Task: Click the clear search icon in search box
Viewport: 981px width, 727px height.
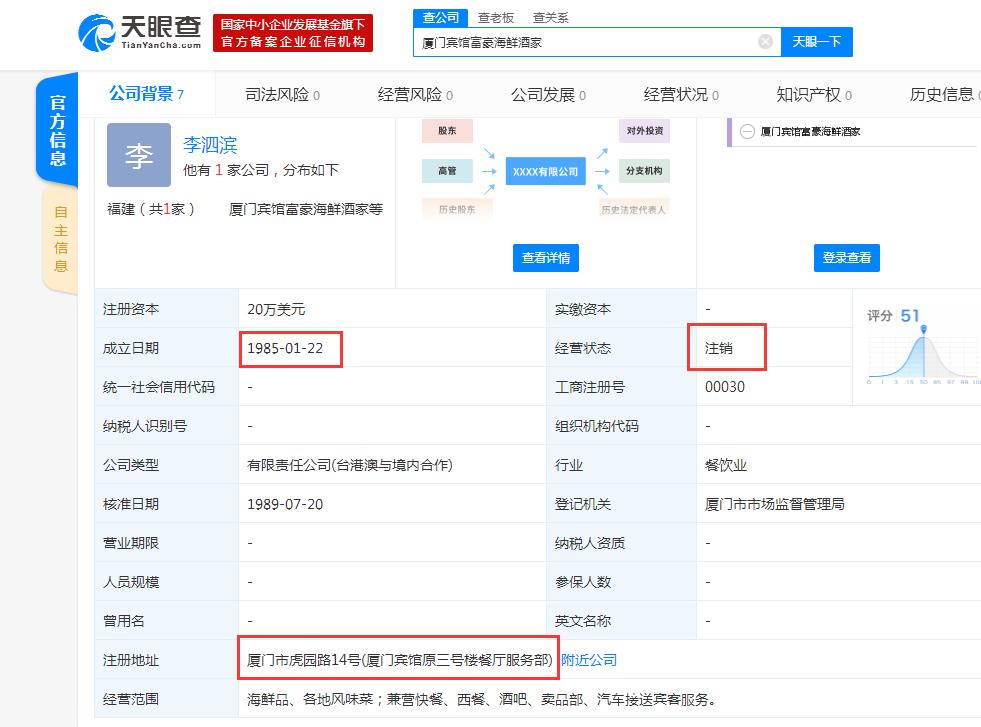Action: tap(766, 41)
